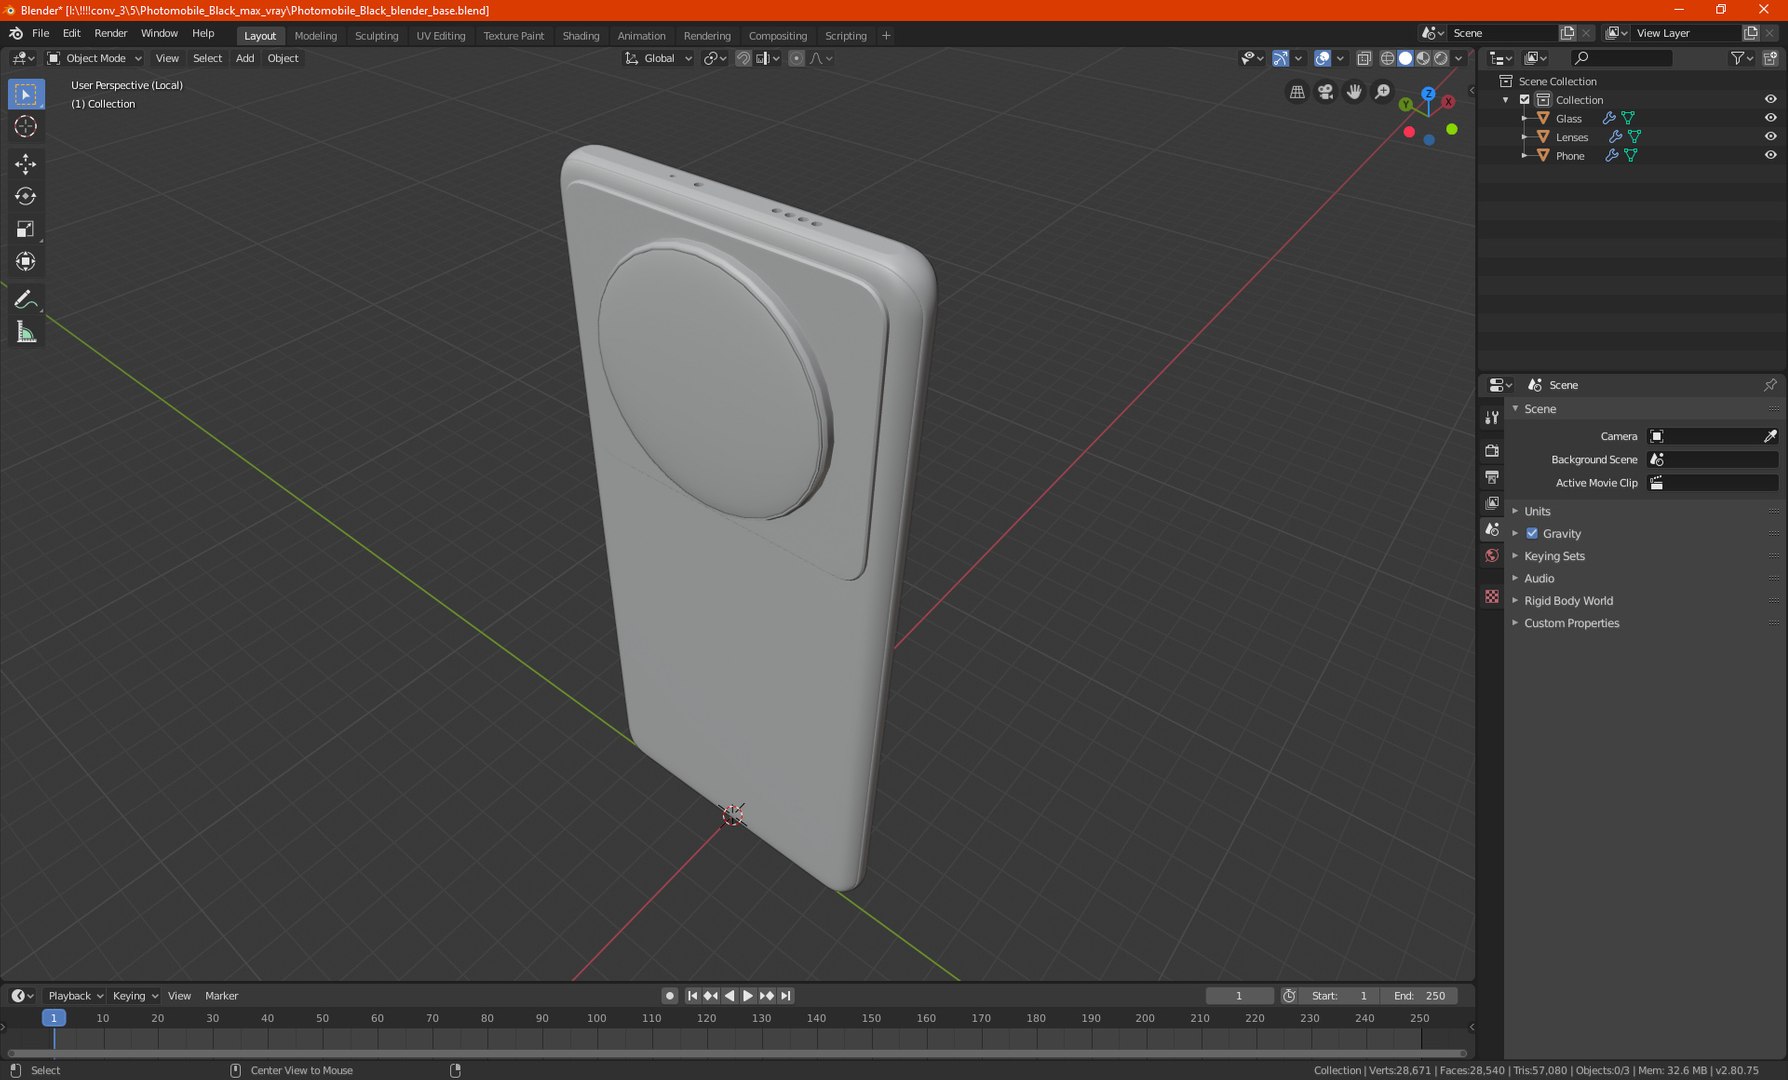
Task: Open Texture properties tab icon
Action: [1492, 596]
